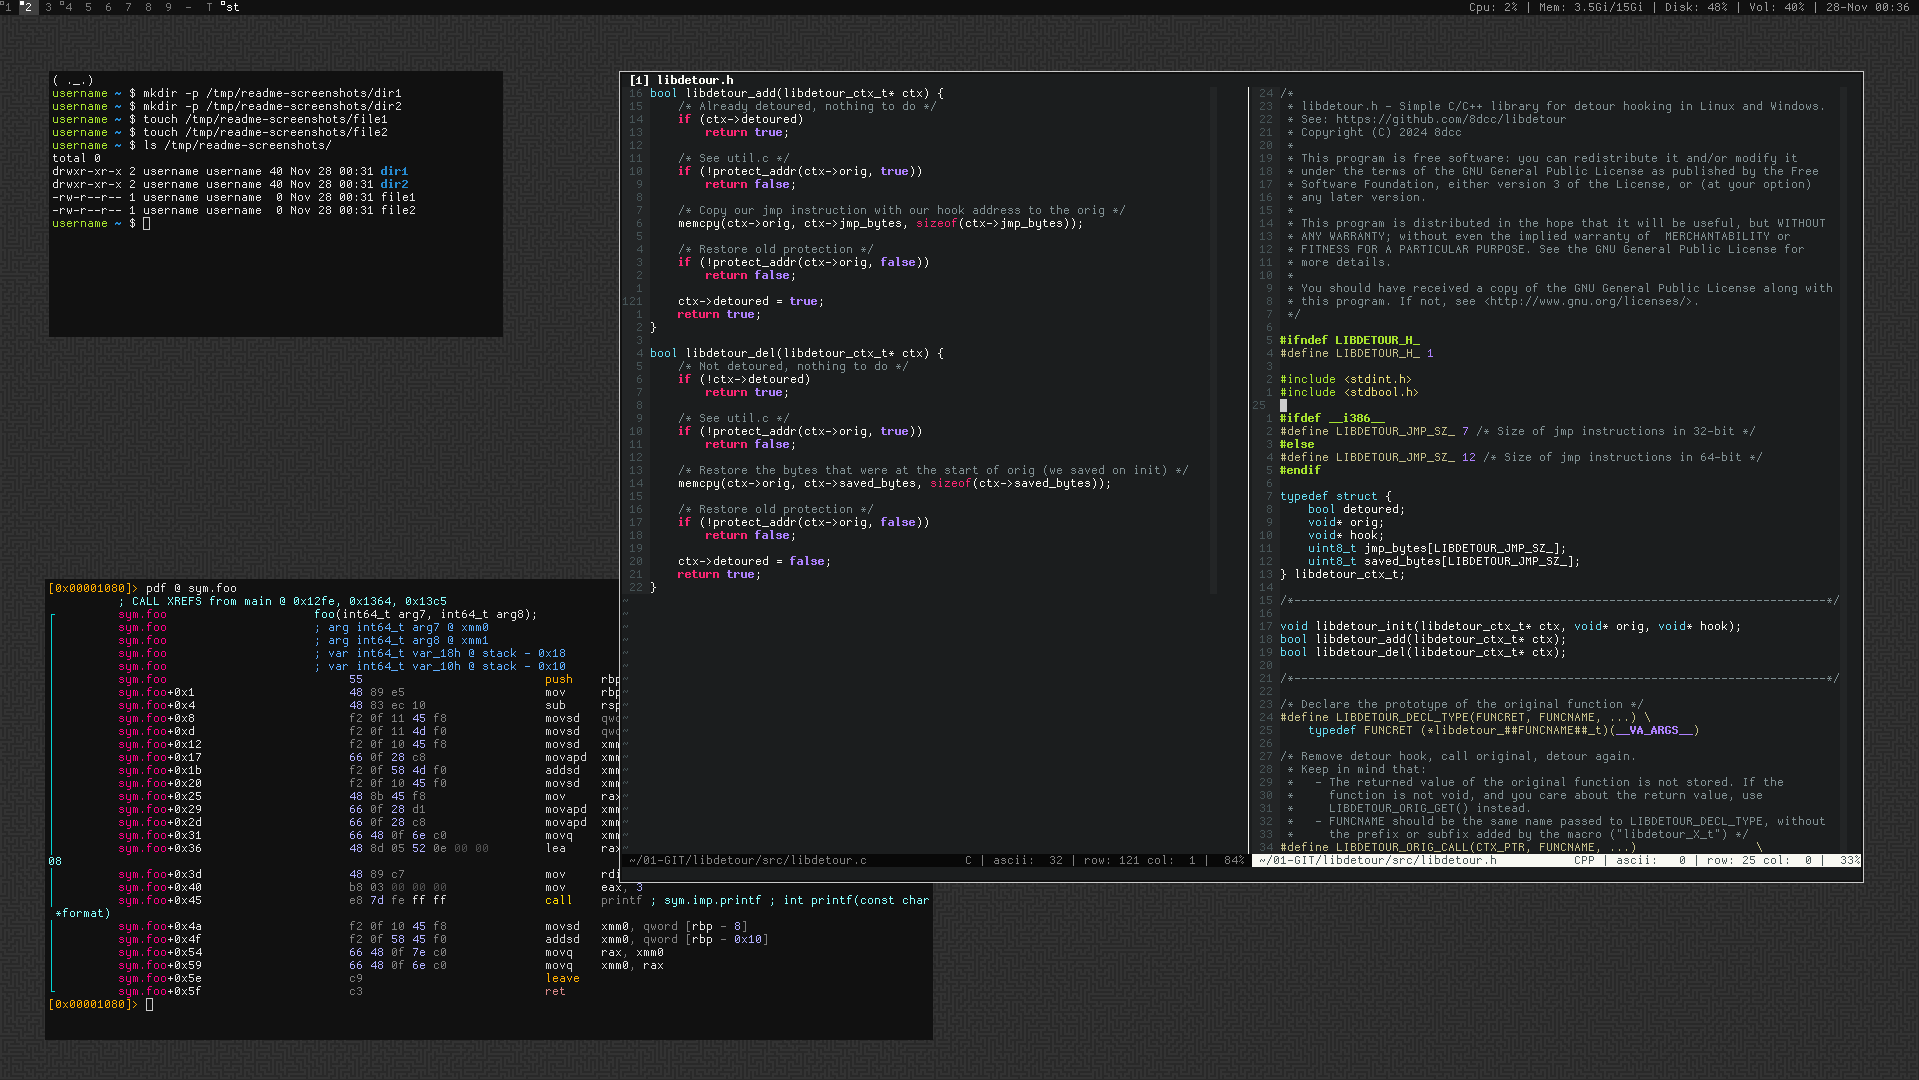1919x1080 pixels.
Task: Click the radare2 prompt at bottom of disassembly
Action: (92, 1004)
